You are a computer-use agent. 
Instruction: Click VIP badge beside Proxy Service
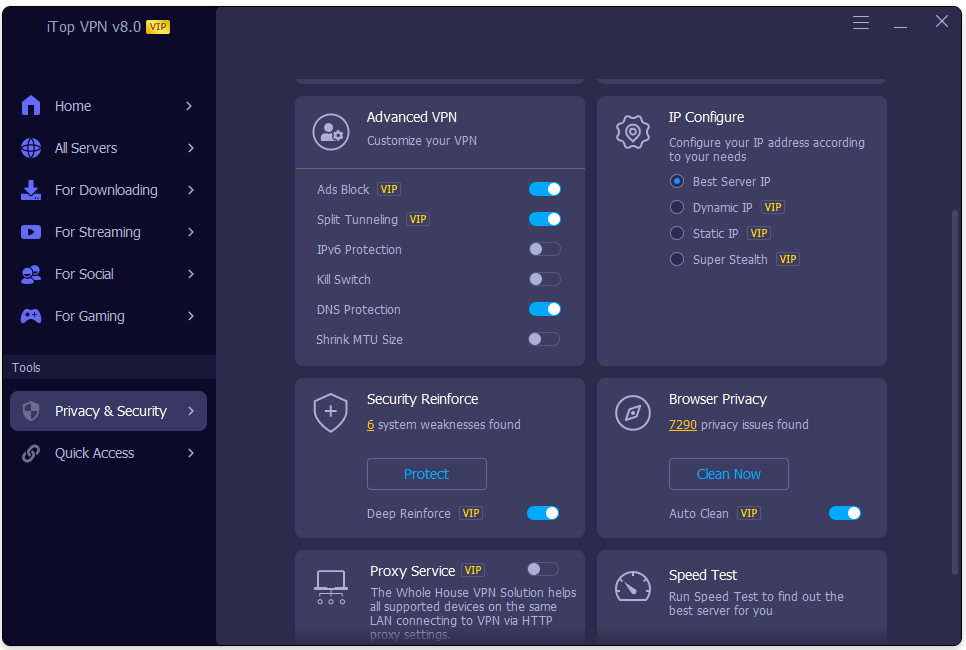pyautogui.click(x=473, y=571)
